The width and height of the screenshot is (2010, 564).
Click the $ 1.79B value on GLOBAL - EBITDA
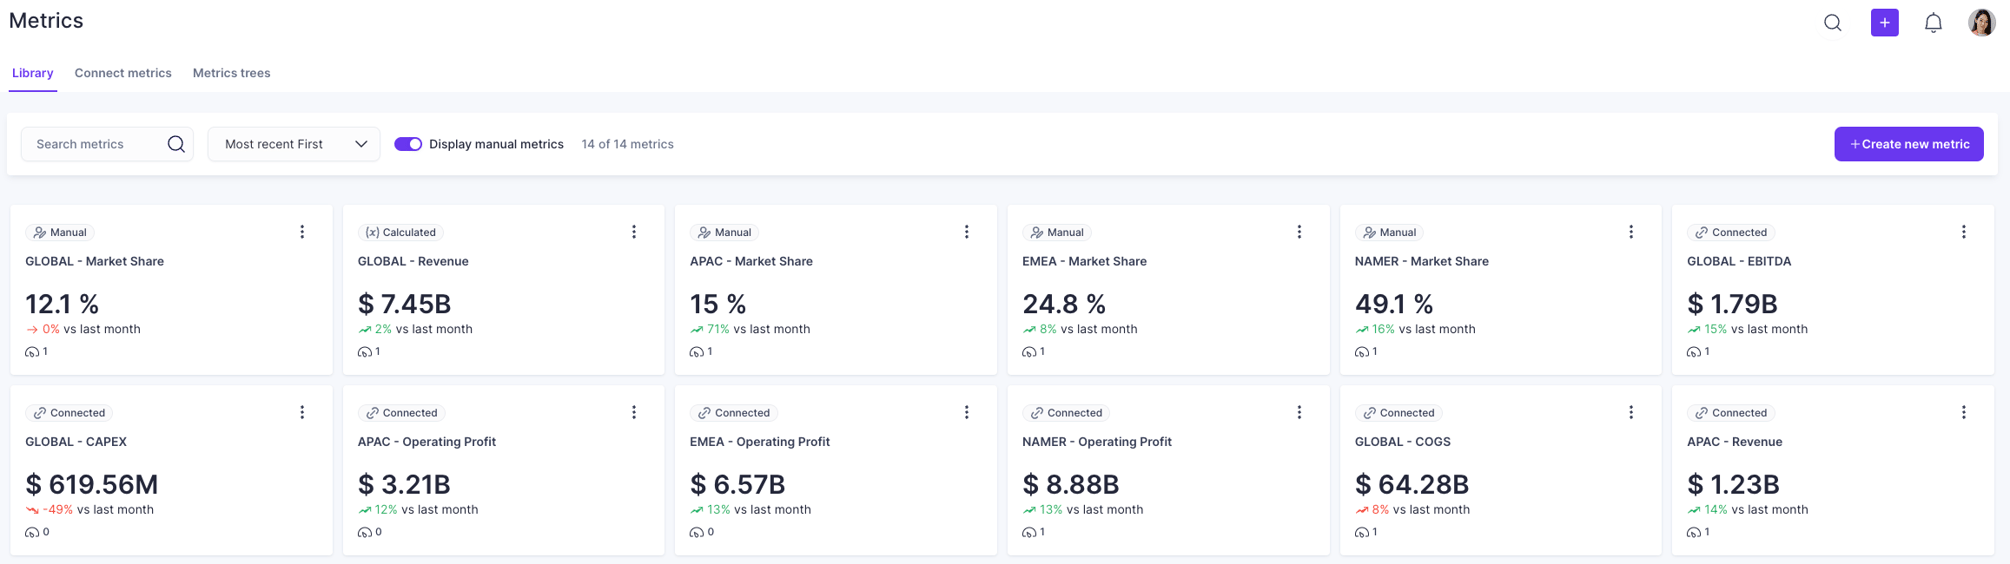(1732, 304)
